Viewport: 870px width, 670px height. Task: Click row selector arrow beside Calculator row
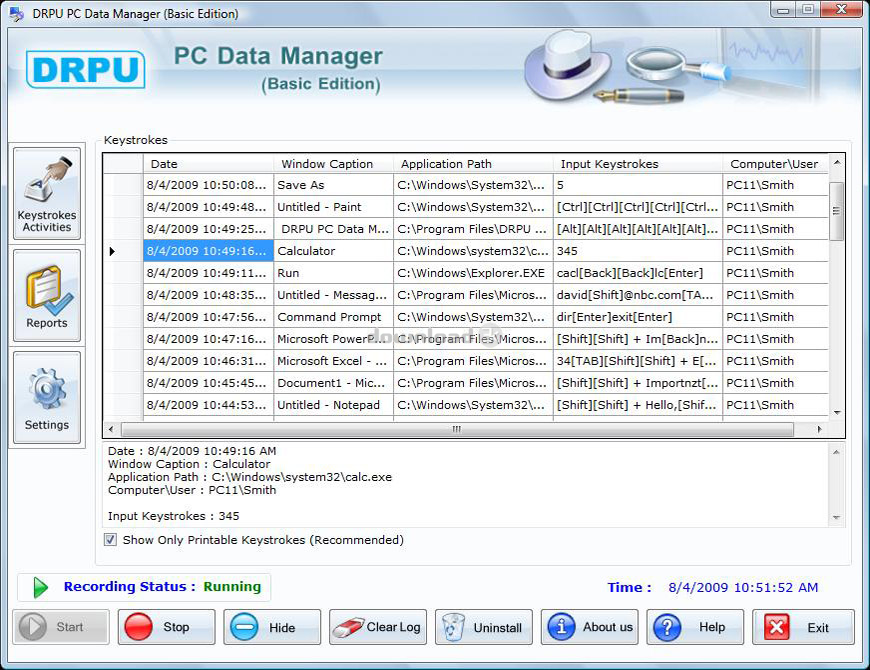tap(112, 251)
